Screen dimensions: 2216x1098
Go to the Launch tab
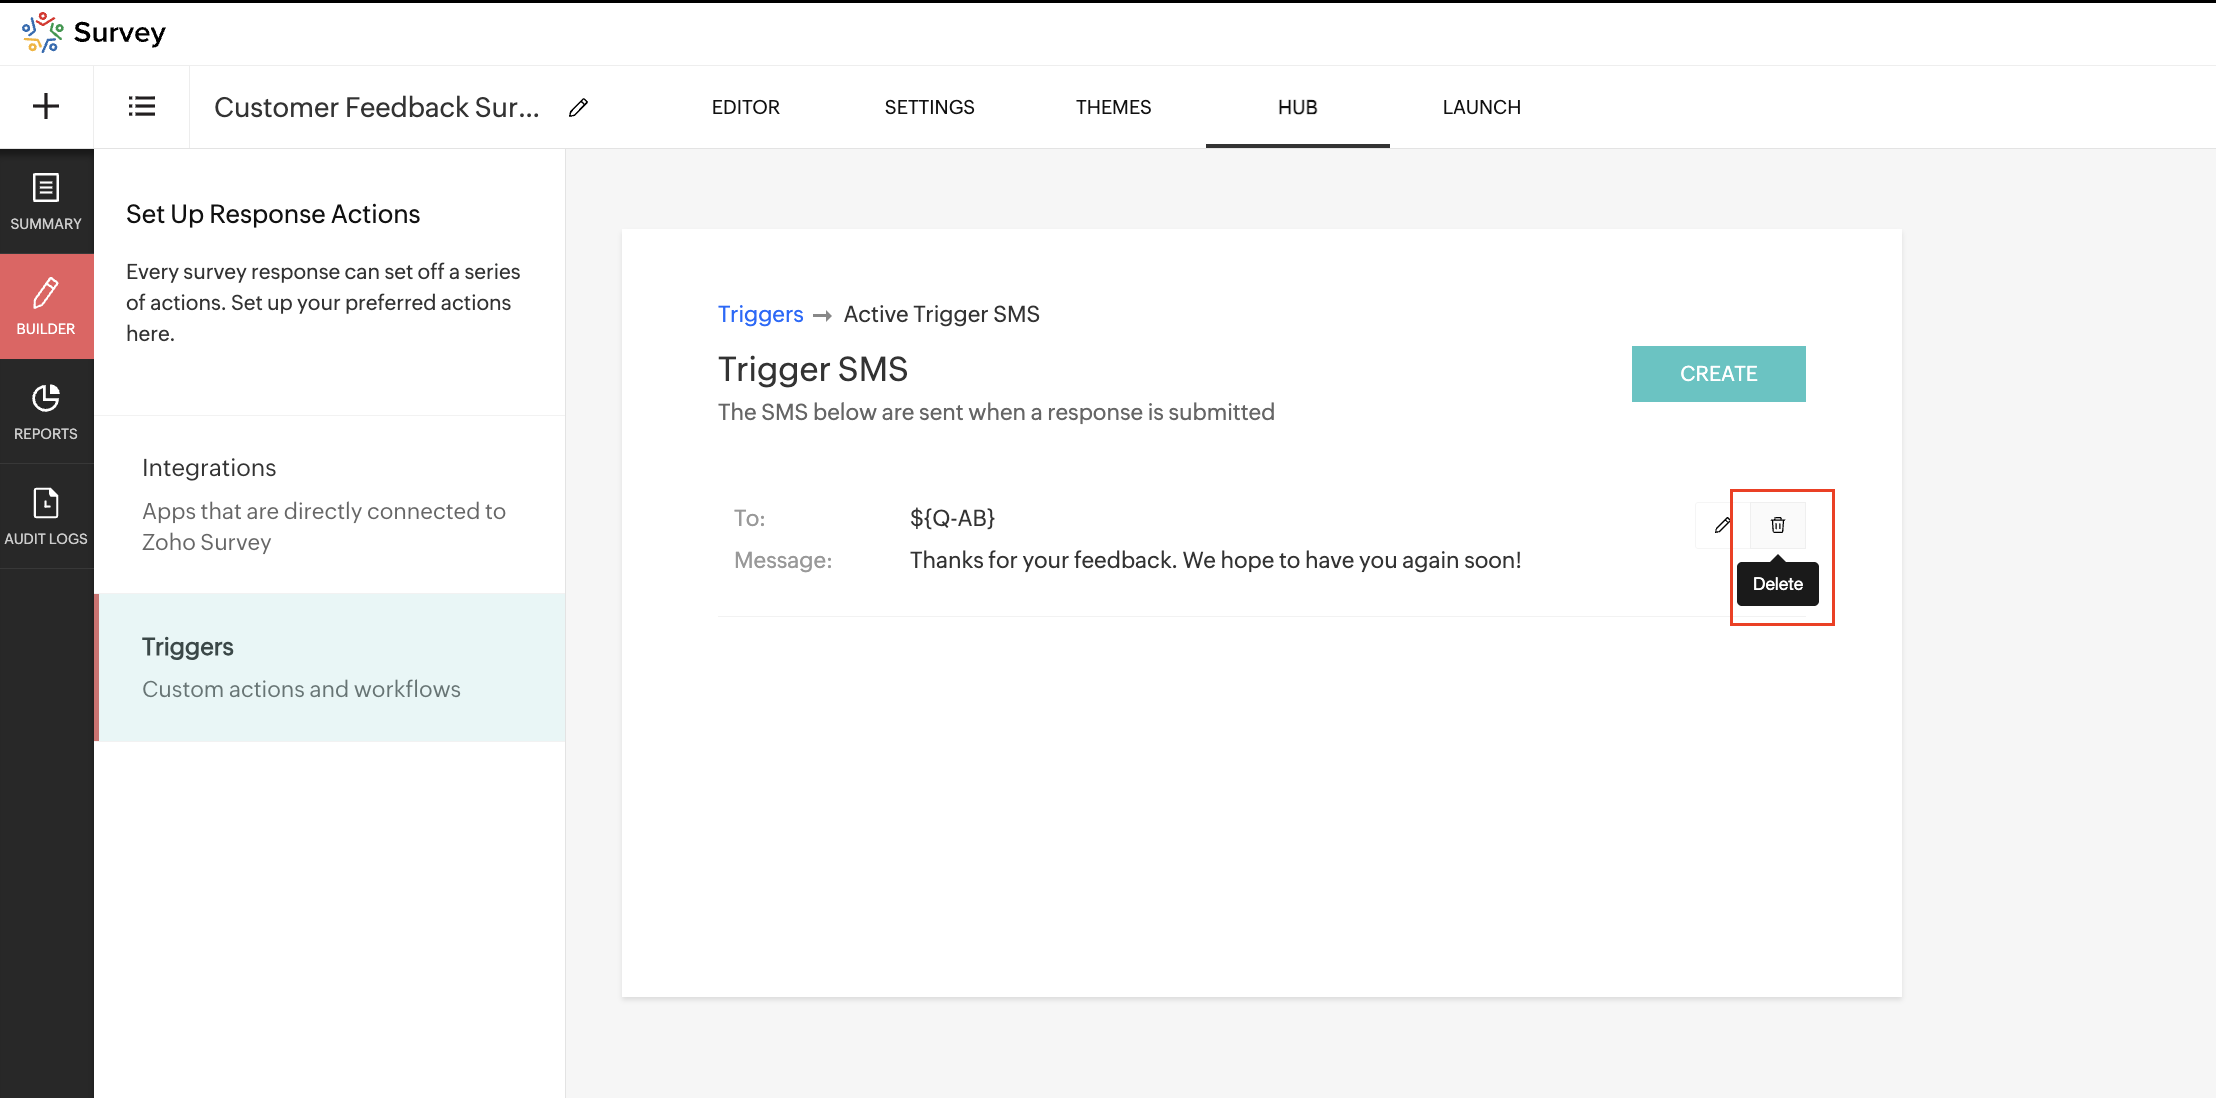pyautogui.click(x=1481, y=107)
